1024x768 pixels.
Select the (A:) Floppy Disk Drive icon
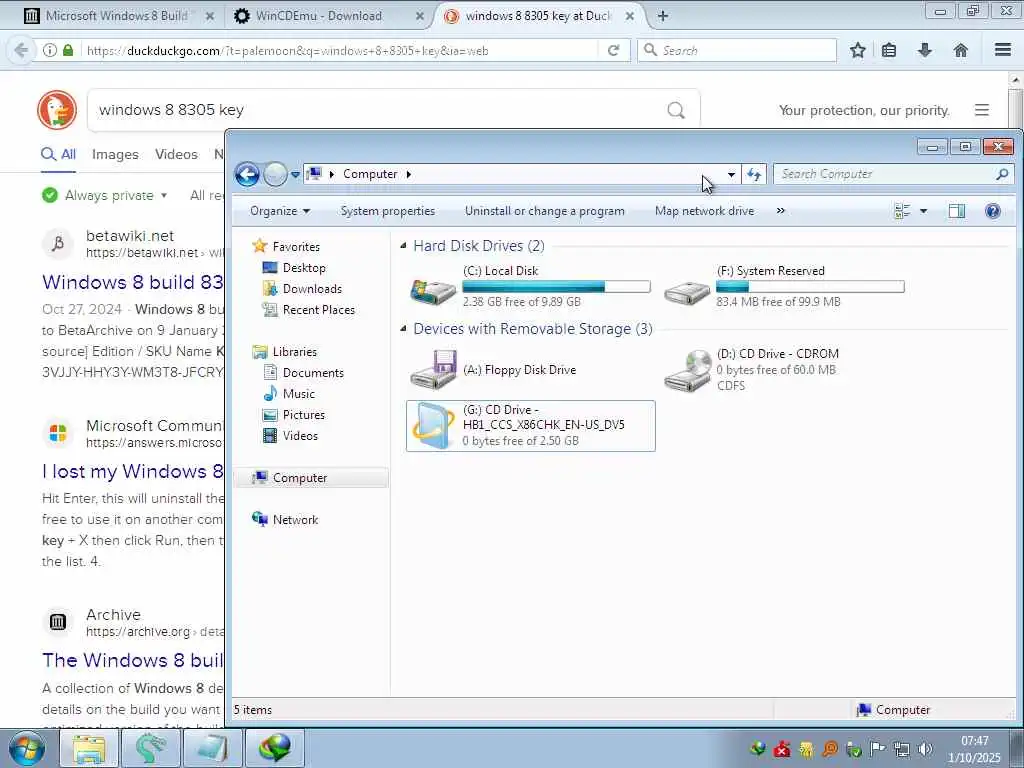(432, 370)
